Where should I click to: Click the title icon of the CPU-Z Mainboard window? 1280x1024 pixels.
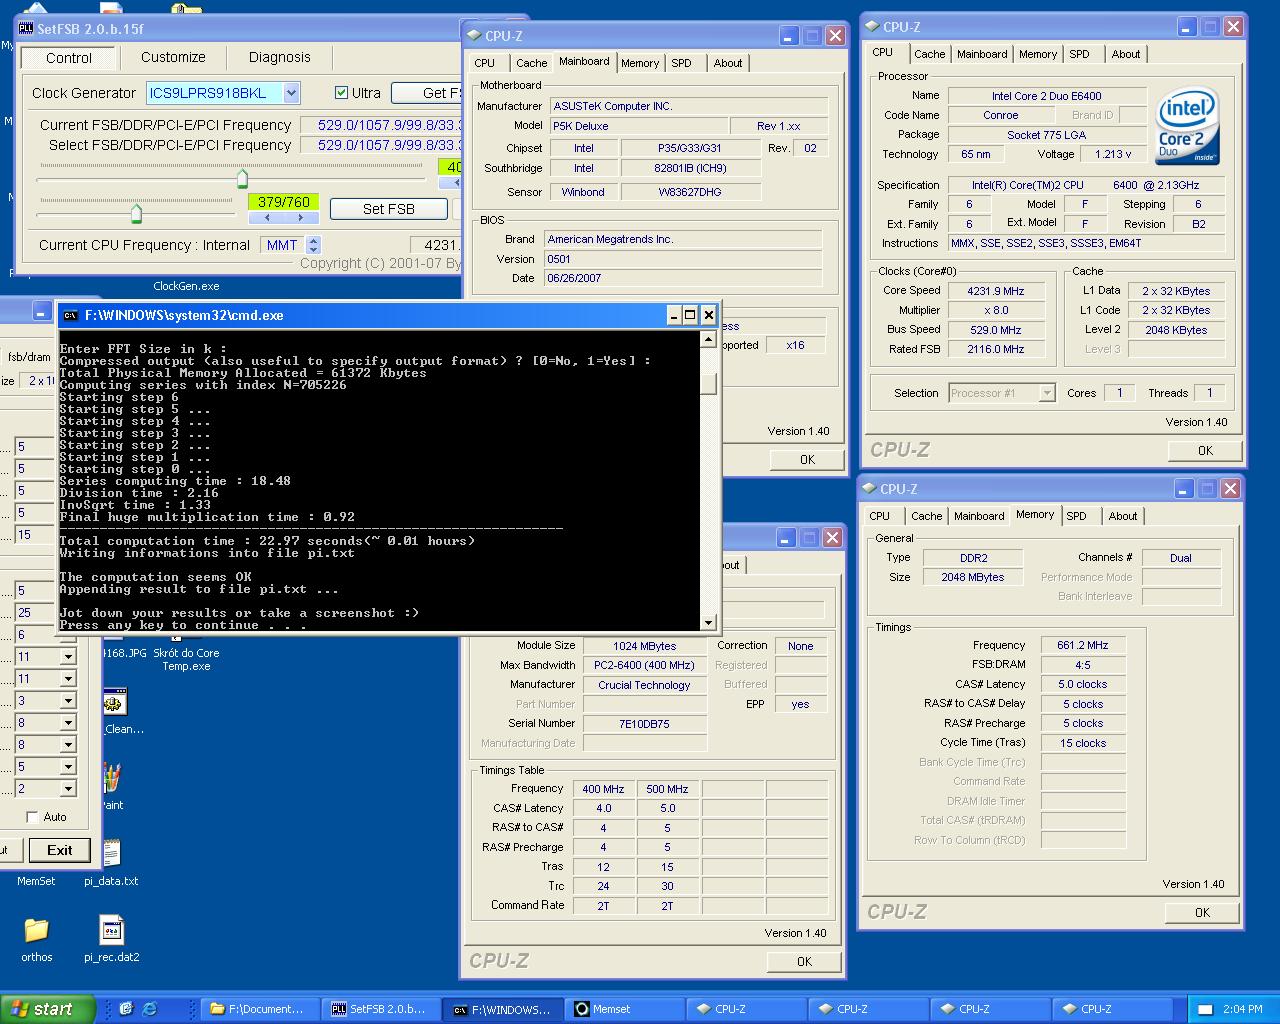point(474,35)
